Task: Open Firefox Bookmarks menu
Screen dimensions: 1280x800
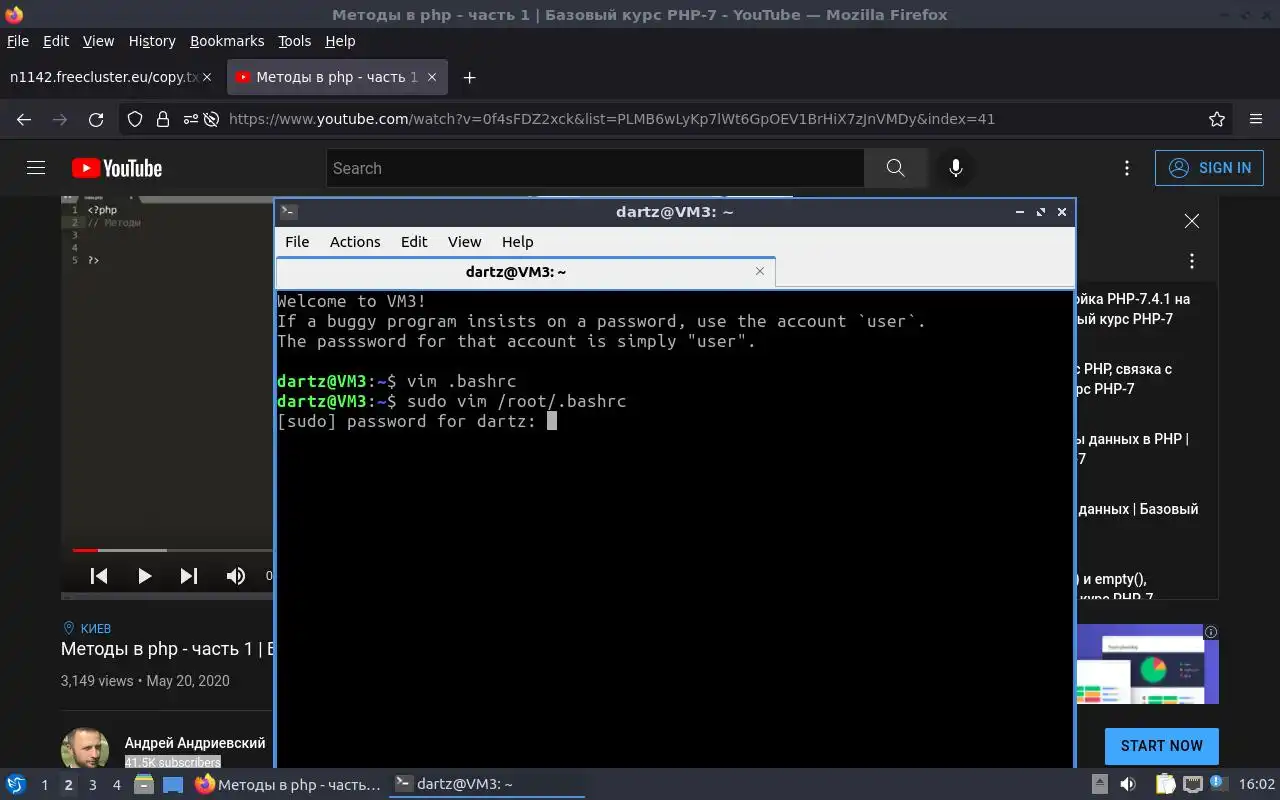Action: tap(227, 41)
